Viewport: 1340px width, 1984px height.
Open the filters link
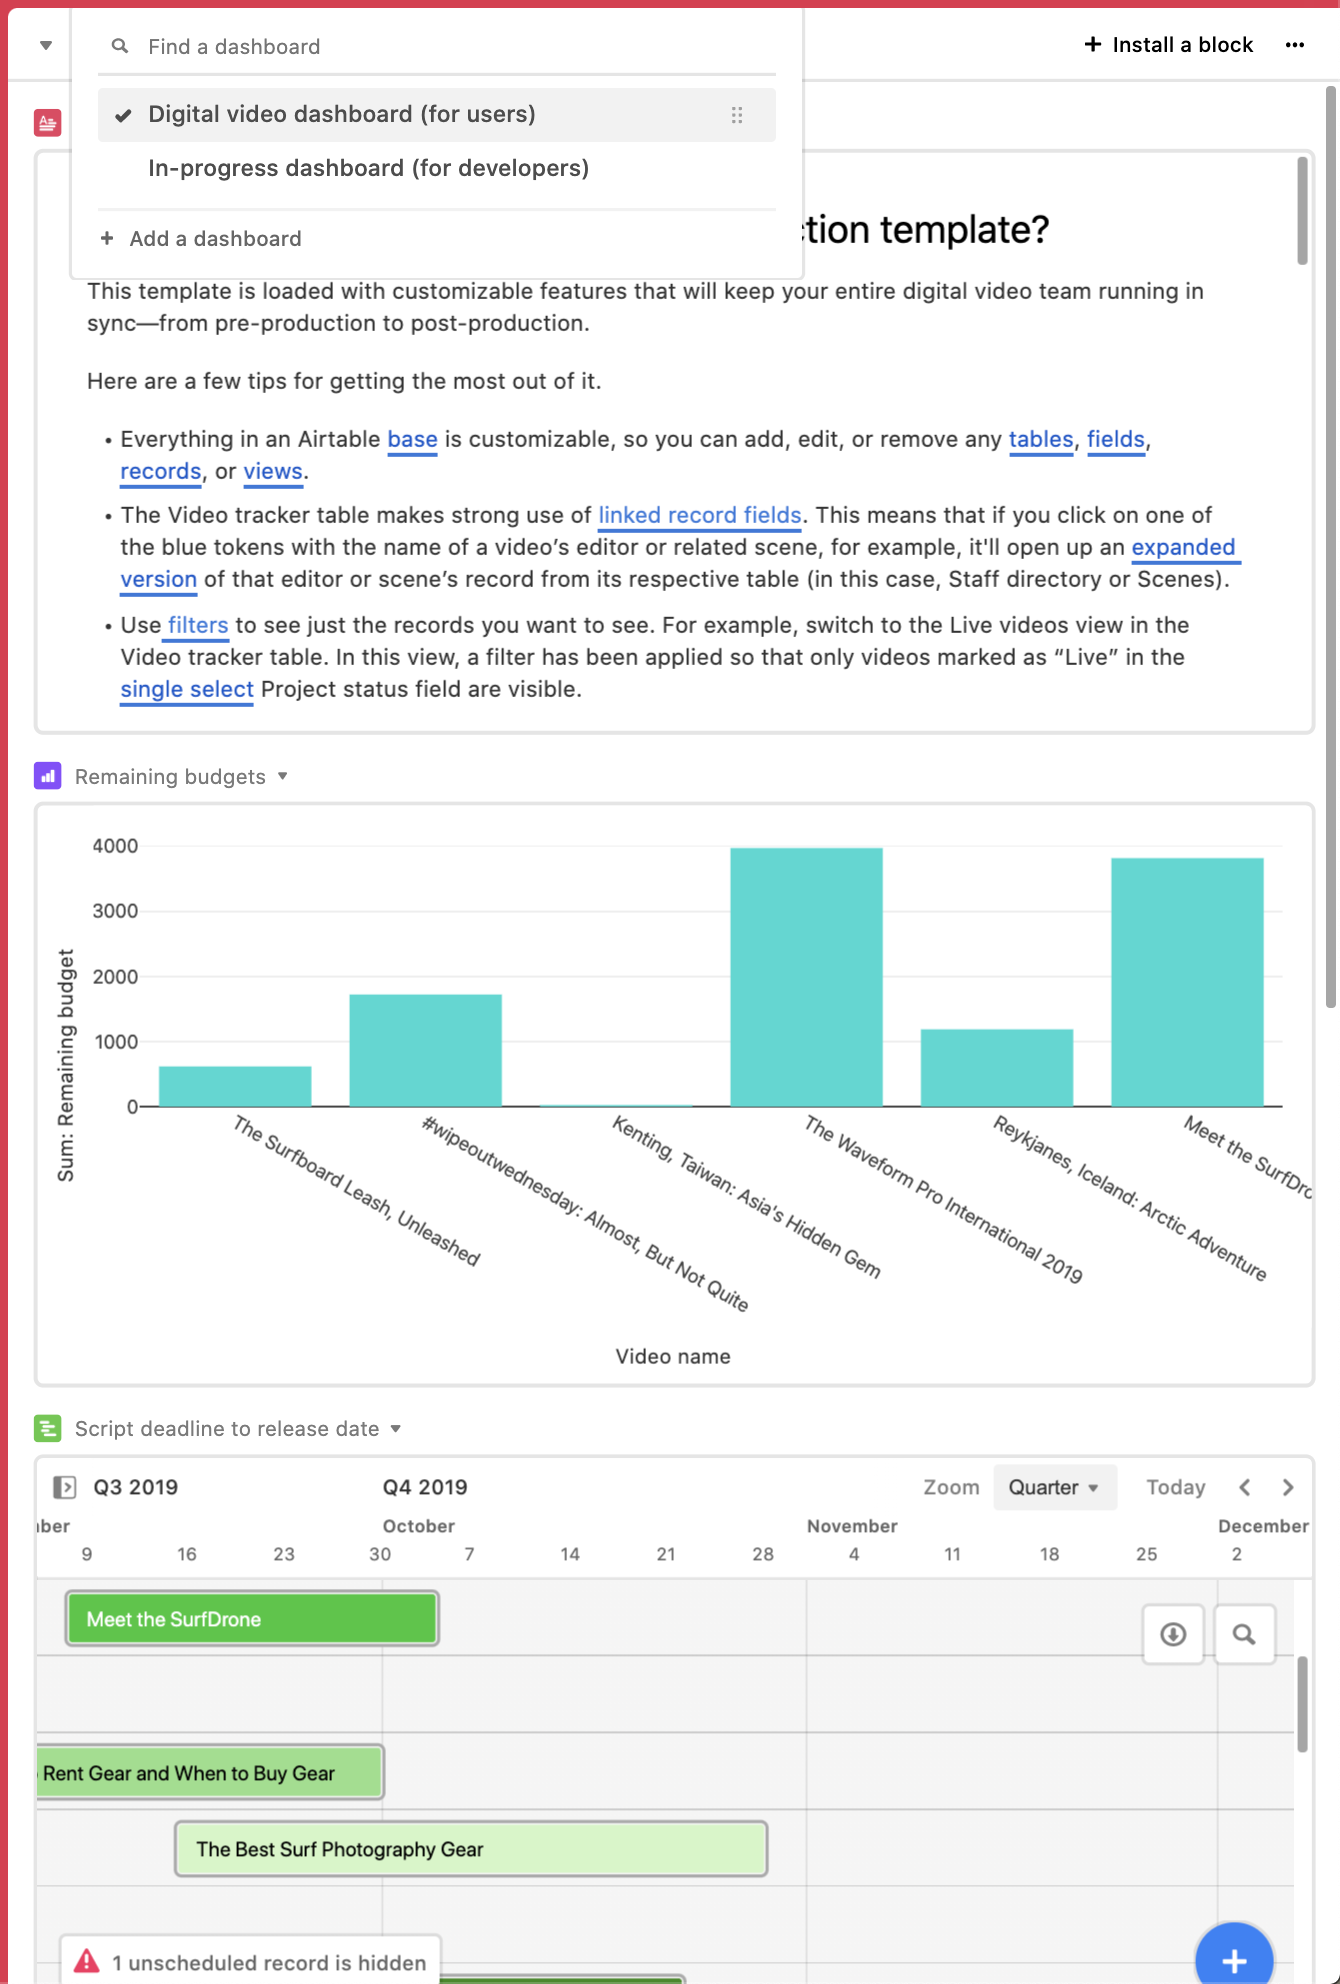point(198,625)
